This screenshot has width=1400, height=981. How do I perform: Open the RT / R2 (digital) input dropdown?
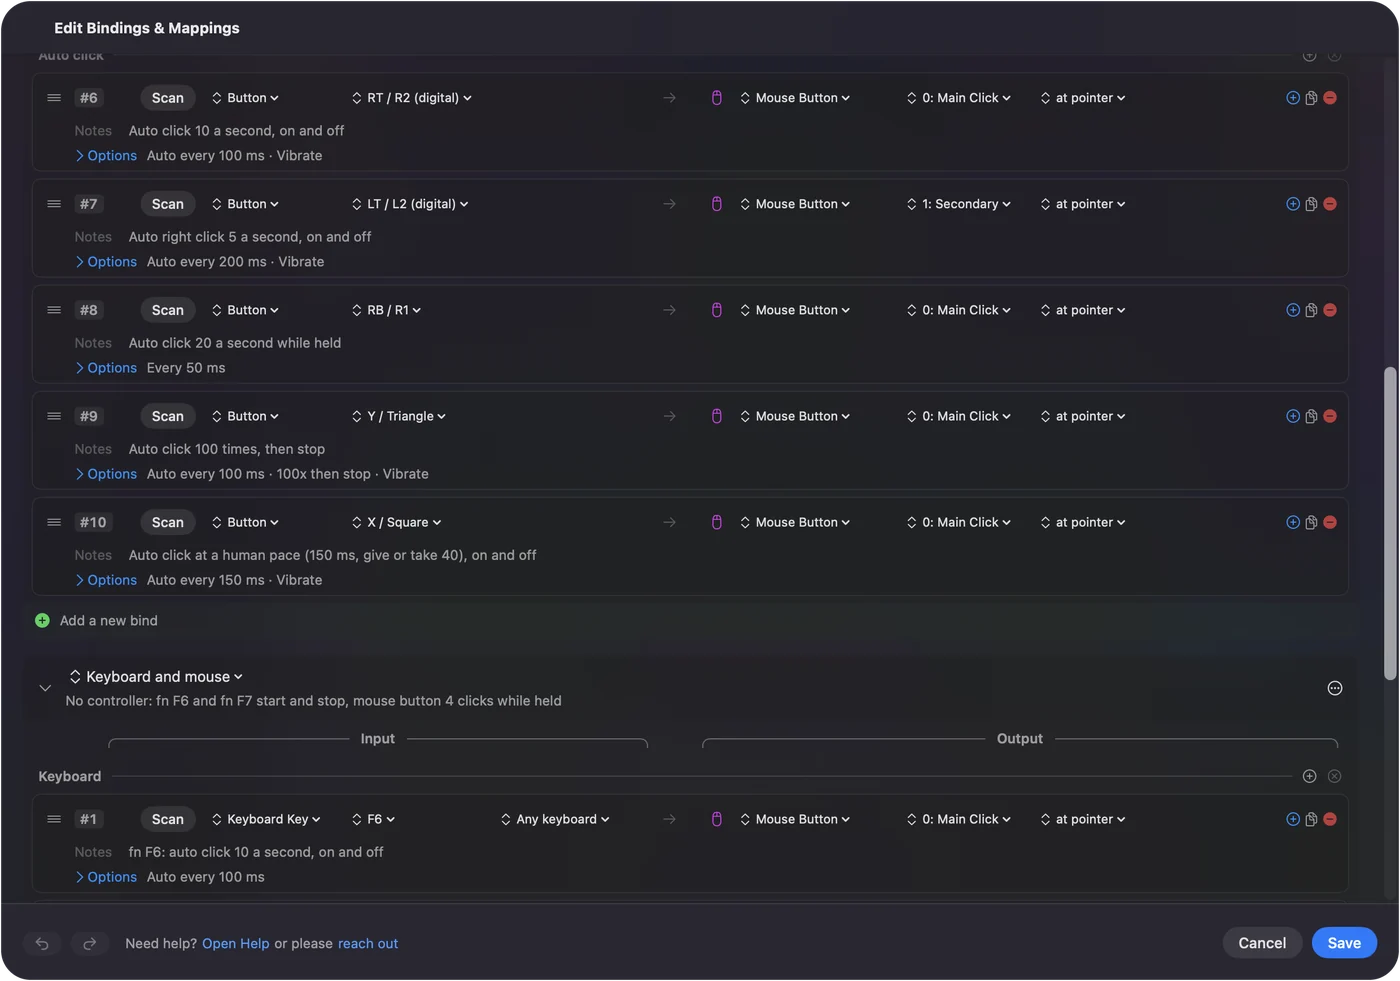click(411, 98)
